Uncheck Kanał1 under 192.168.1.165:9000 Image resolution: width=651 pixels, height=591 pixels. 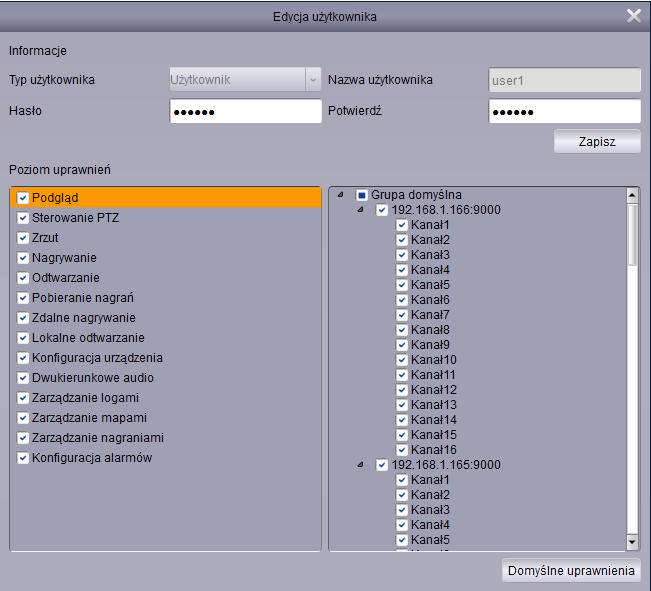pyautogui.click(x=401, y=480)
